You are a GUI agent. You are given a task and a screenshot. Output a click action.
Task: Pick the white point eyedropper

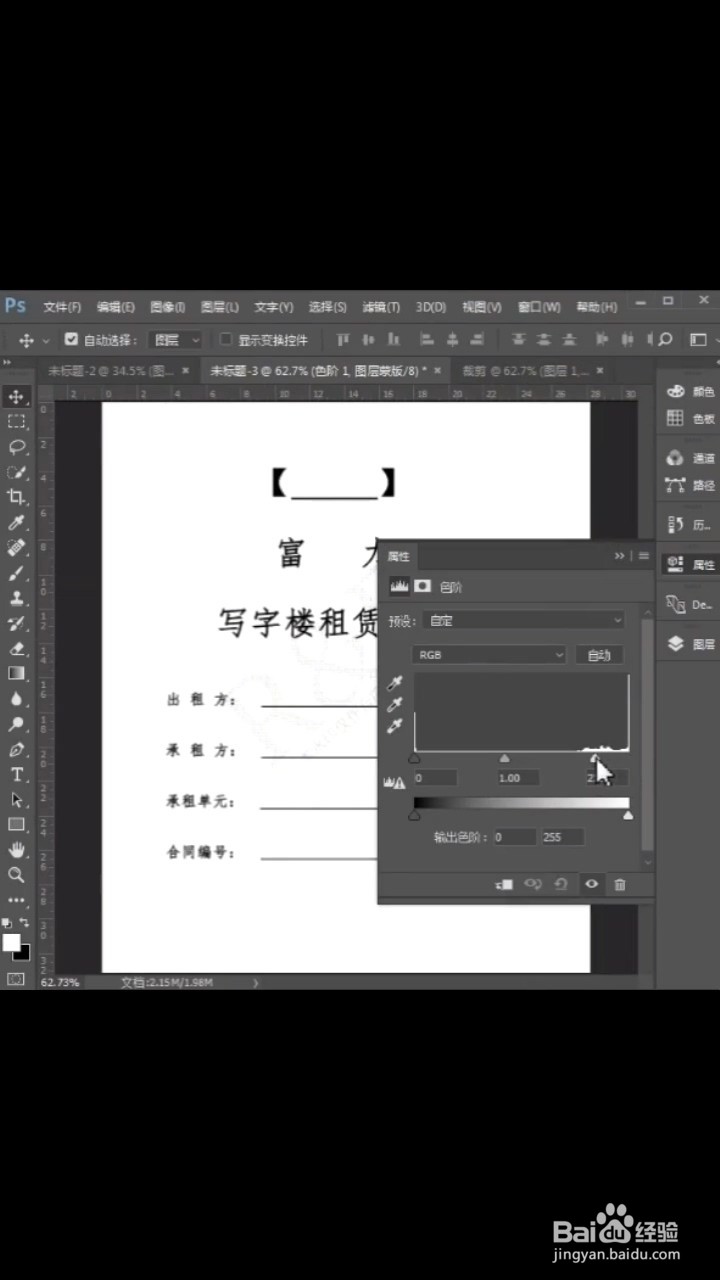pos(395,727)
